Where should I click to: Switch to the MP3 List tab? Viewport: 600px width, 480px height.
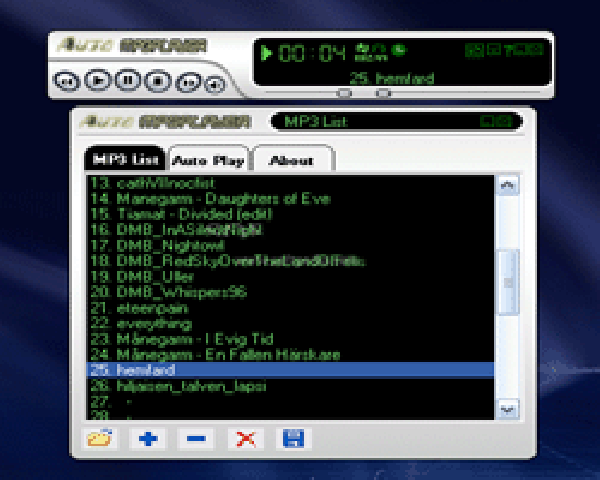[125, 158]
